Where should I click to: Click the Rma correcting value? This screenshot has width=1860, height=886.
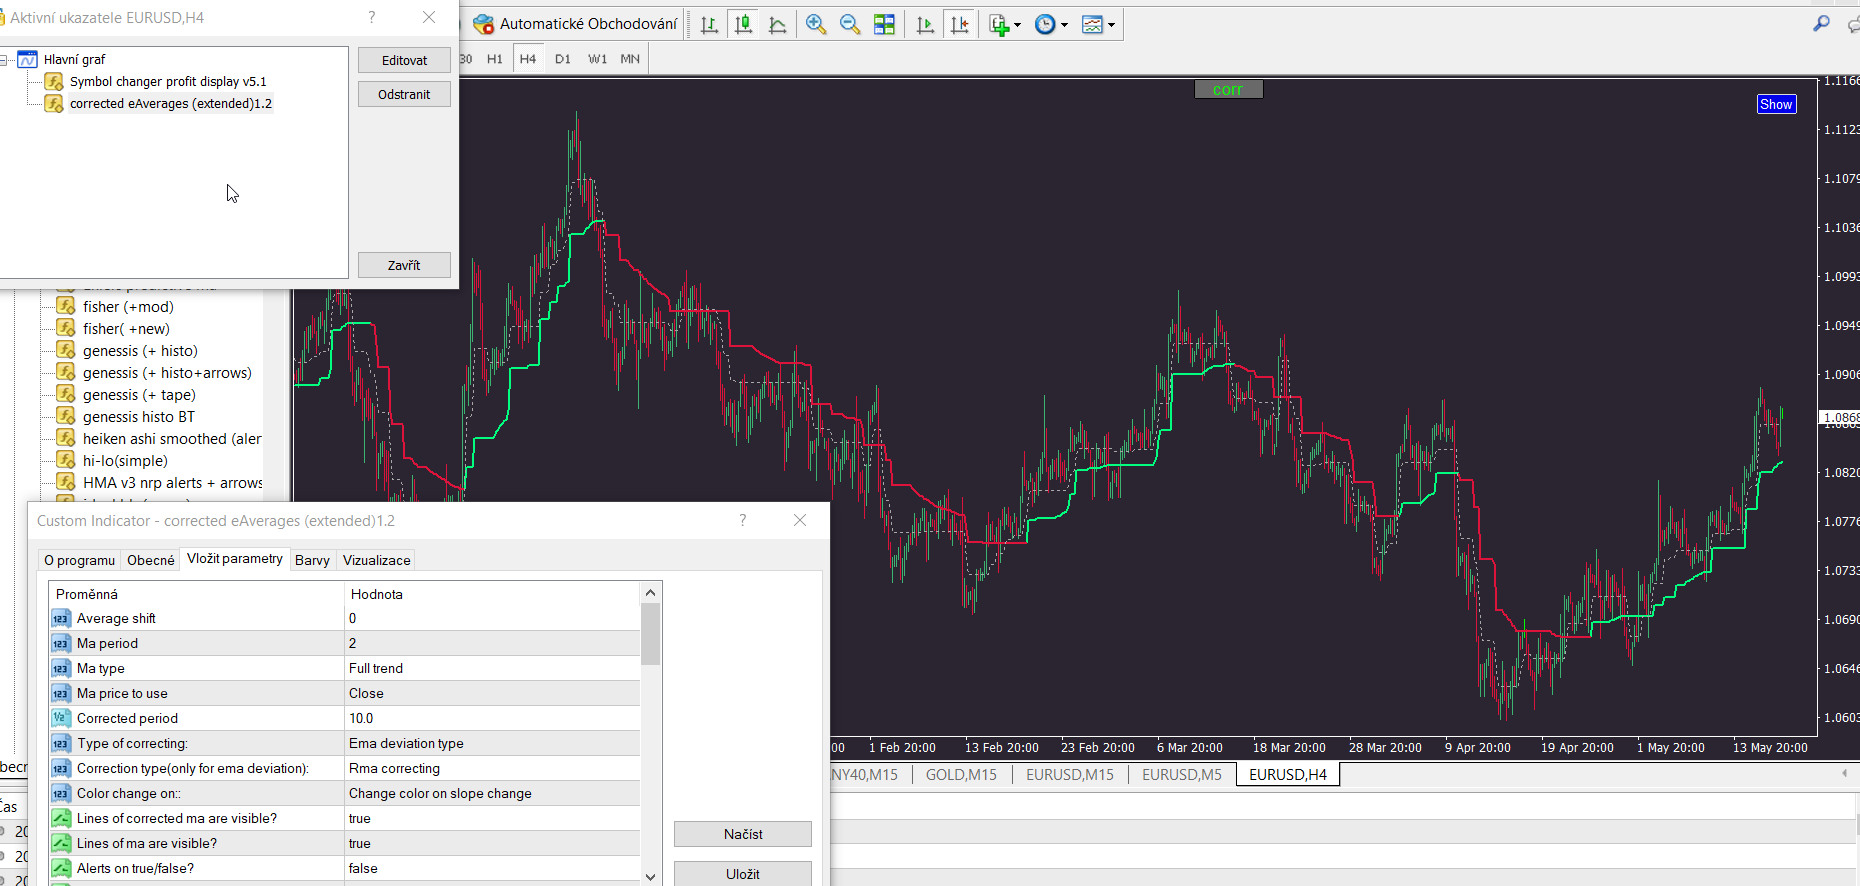point(492,768)
